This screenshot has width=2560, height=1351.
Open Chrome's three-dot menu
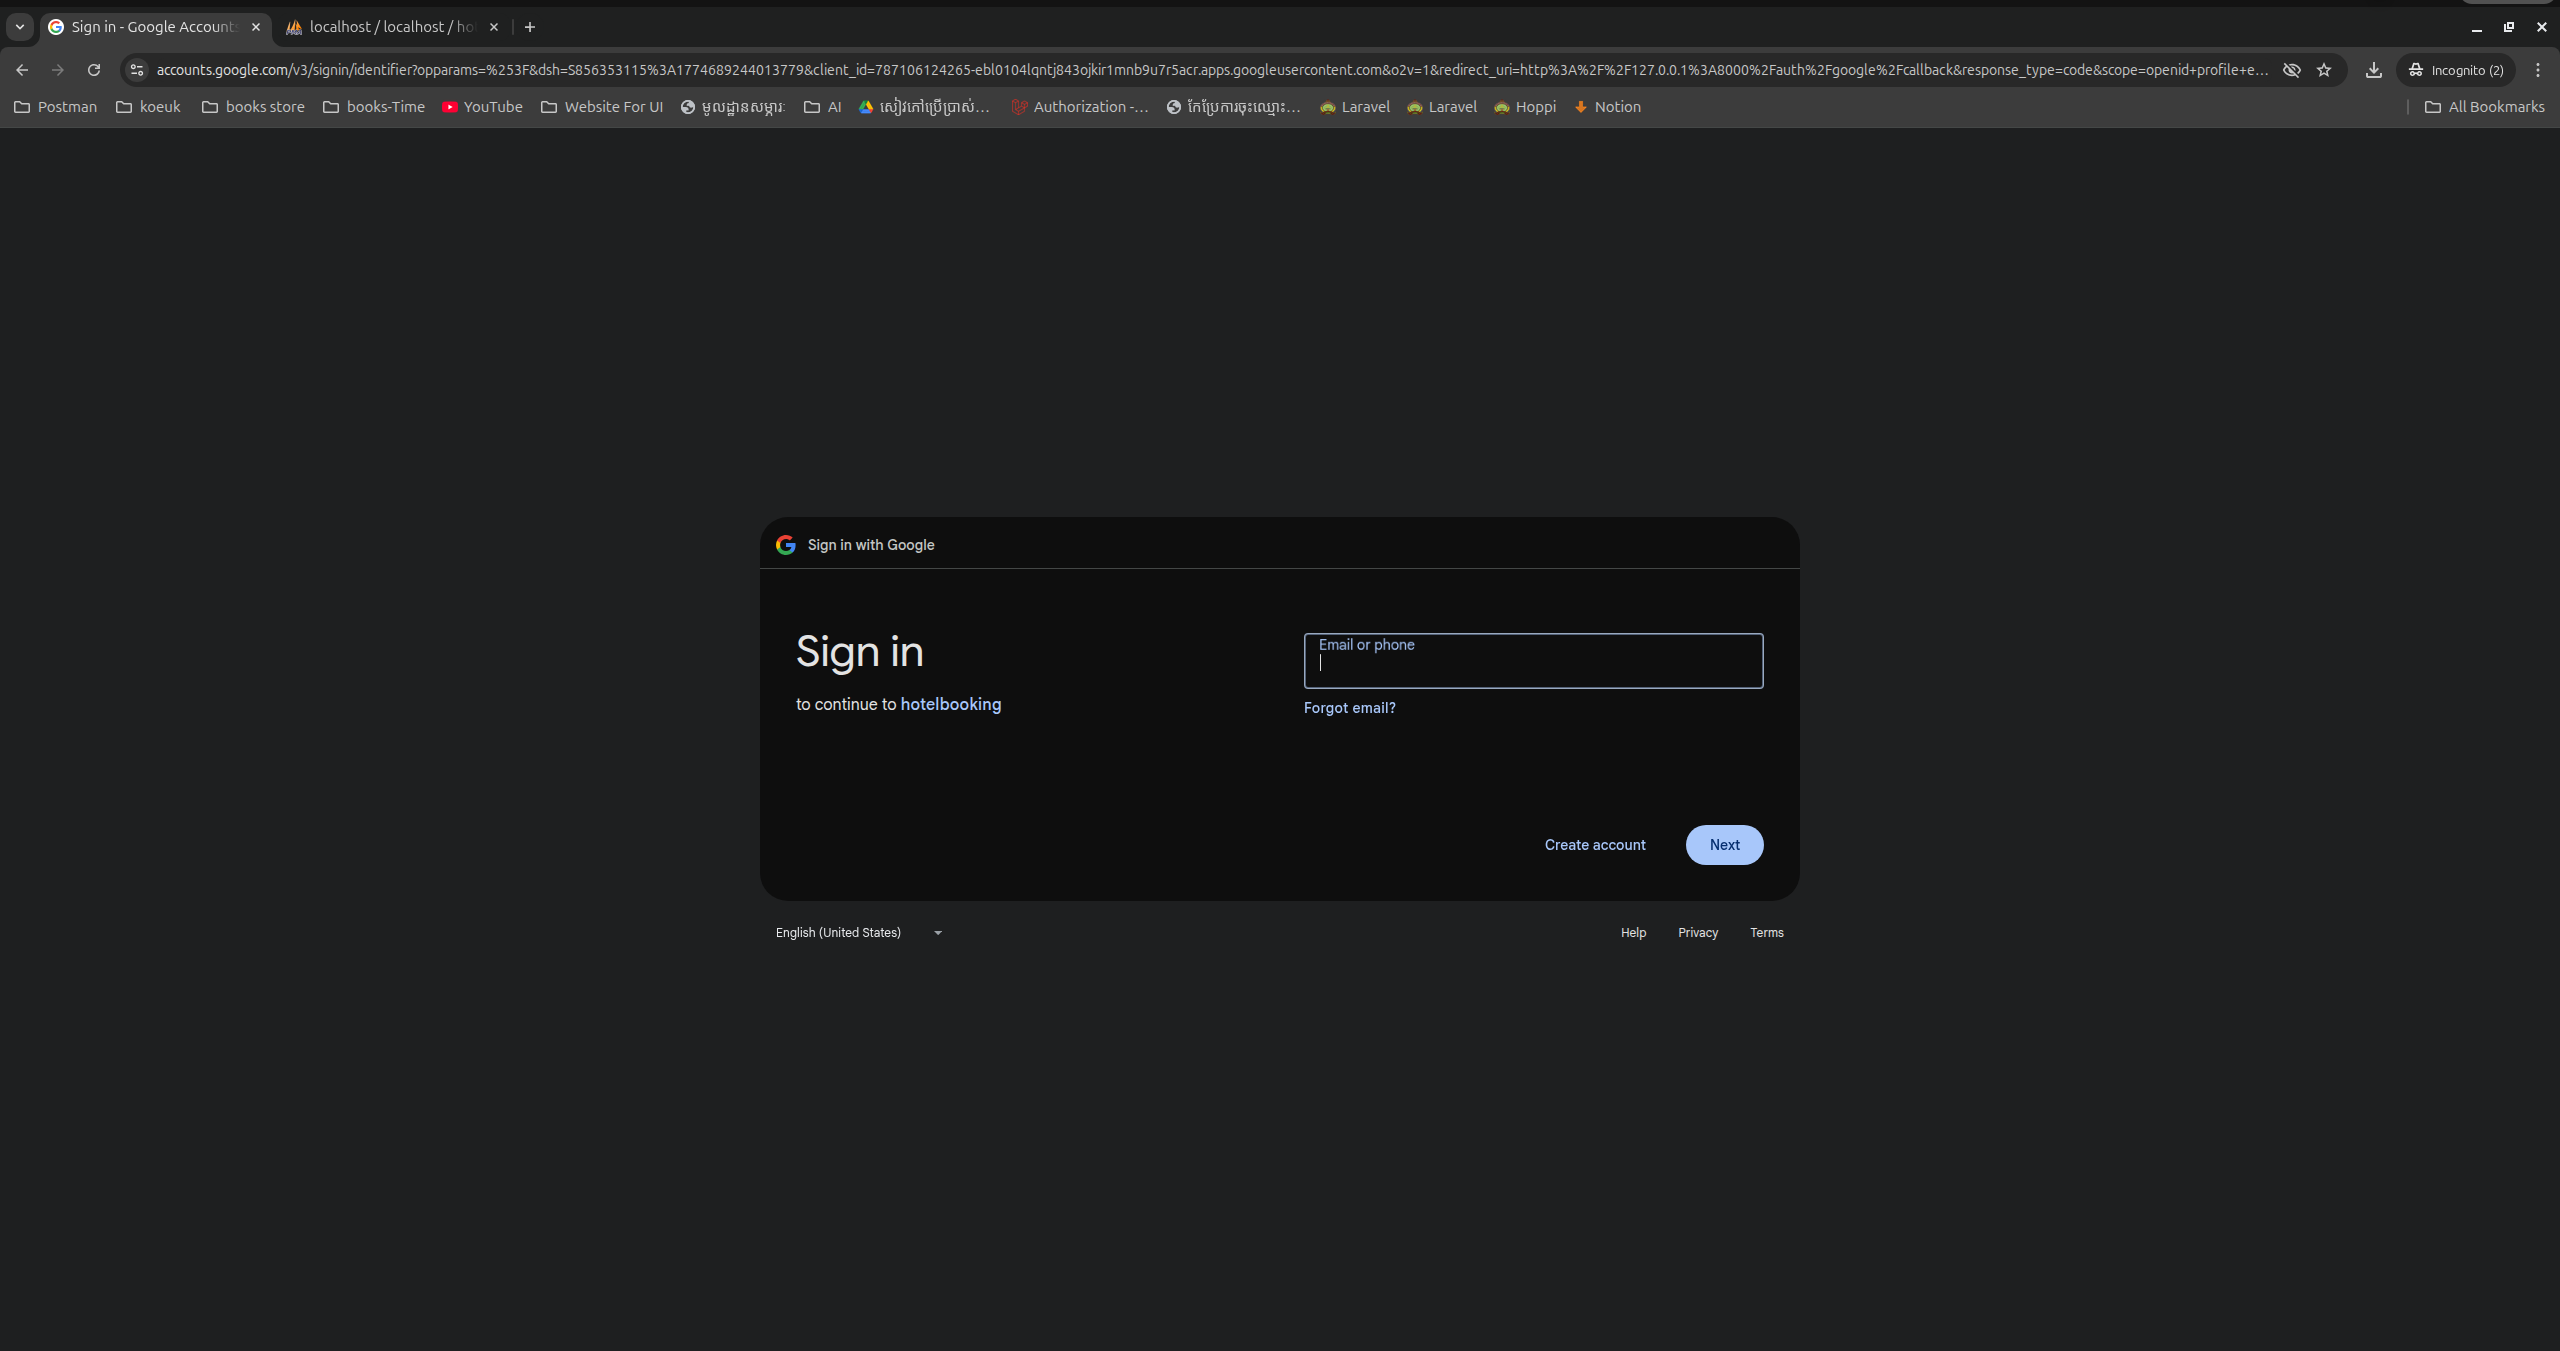[x=2538, y=70]
